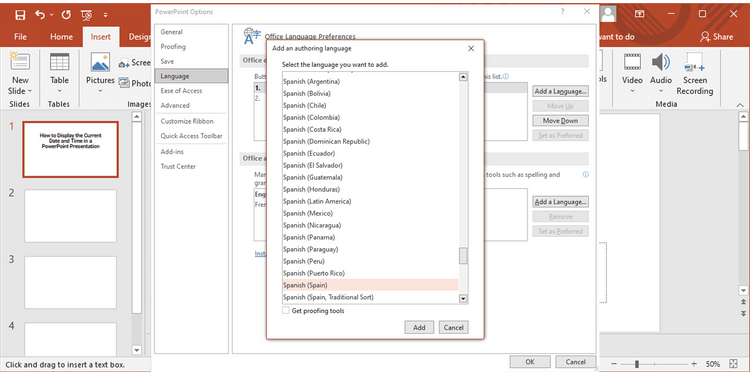750x375 pixels.
Task: Click the help question mark in PowerPoint Options
Action: 562,12
